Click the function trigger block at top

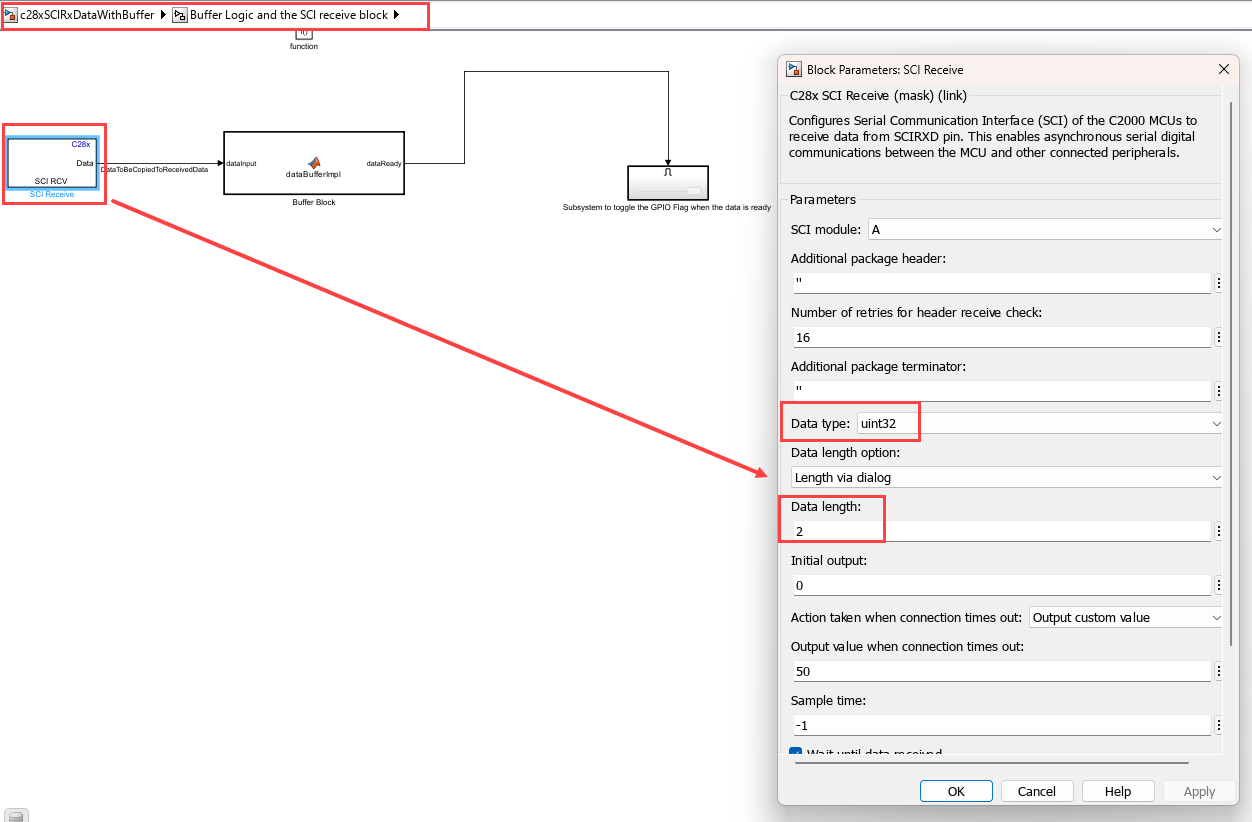(304, 34)
